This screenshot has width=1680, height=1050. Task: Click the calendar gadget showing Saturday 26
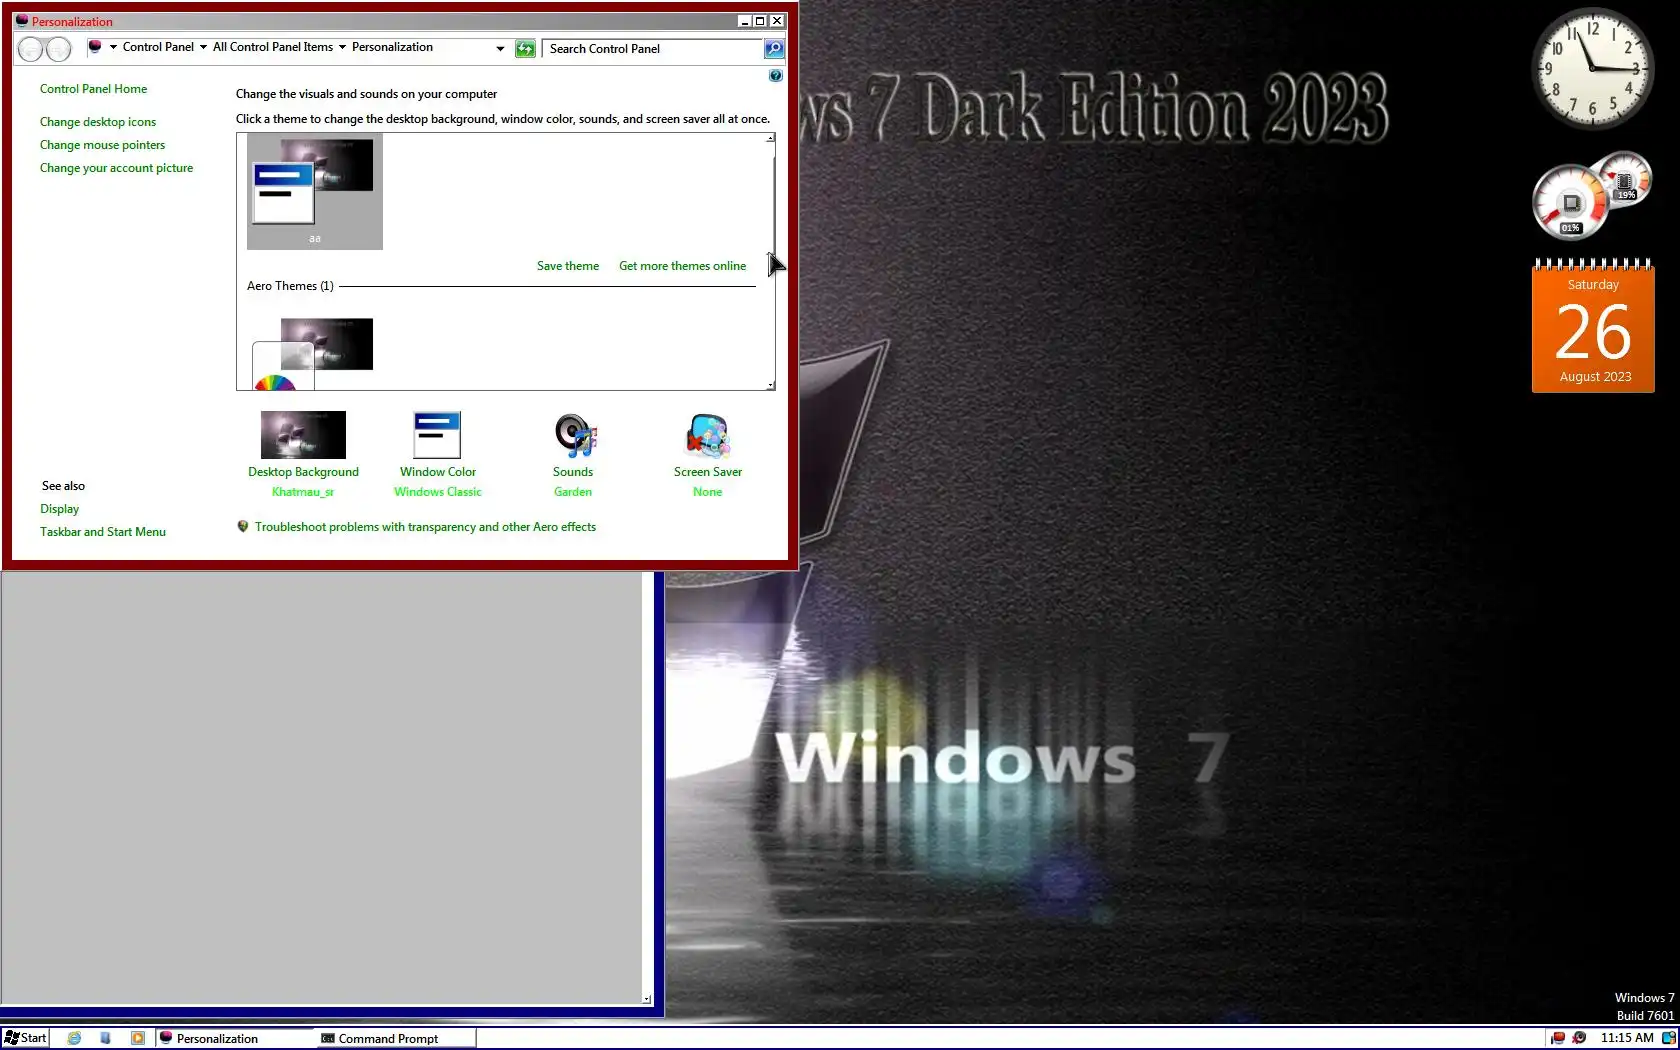tap(1593, 326)
